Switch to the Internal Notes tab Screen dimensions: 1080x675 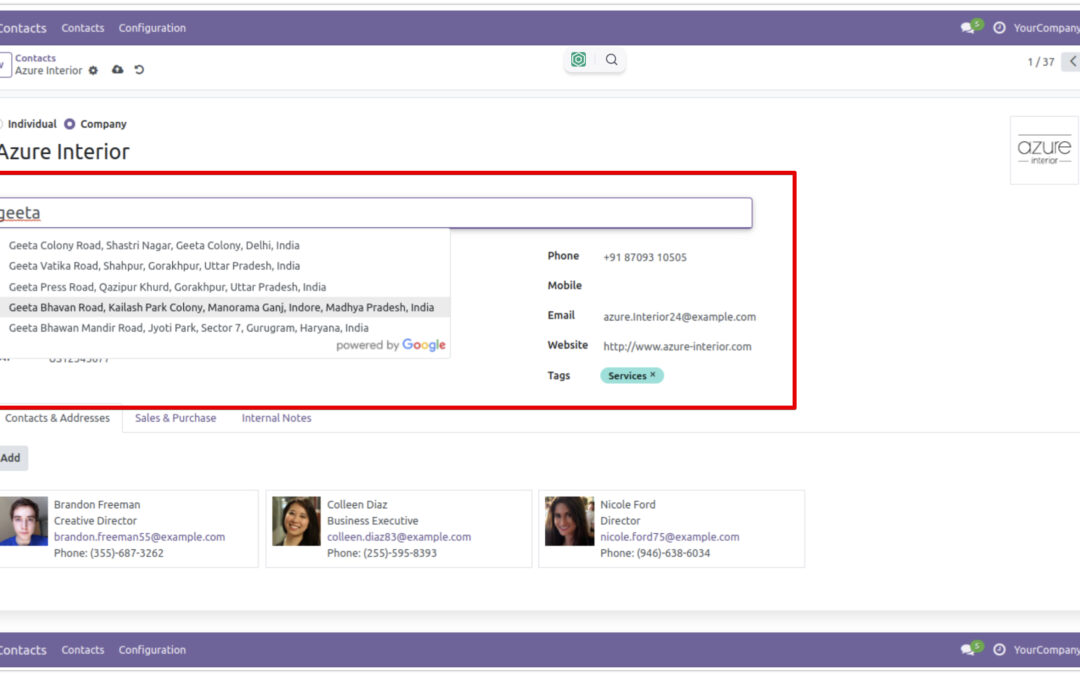pyautogui.click(x=276, y=418)
